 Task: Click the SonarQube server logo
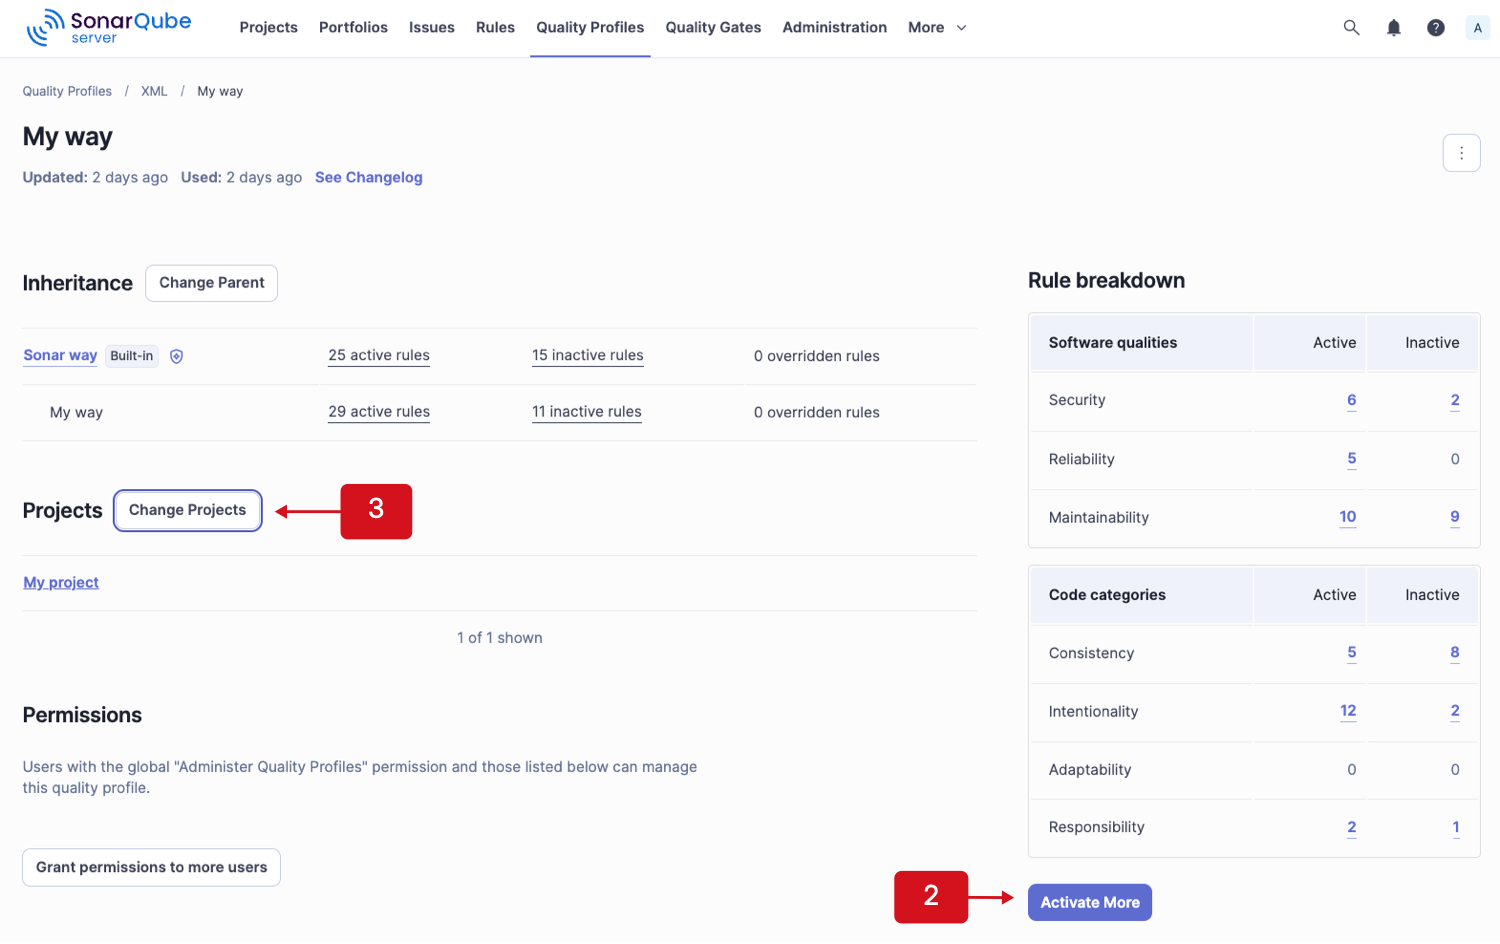point(108,27)
